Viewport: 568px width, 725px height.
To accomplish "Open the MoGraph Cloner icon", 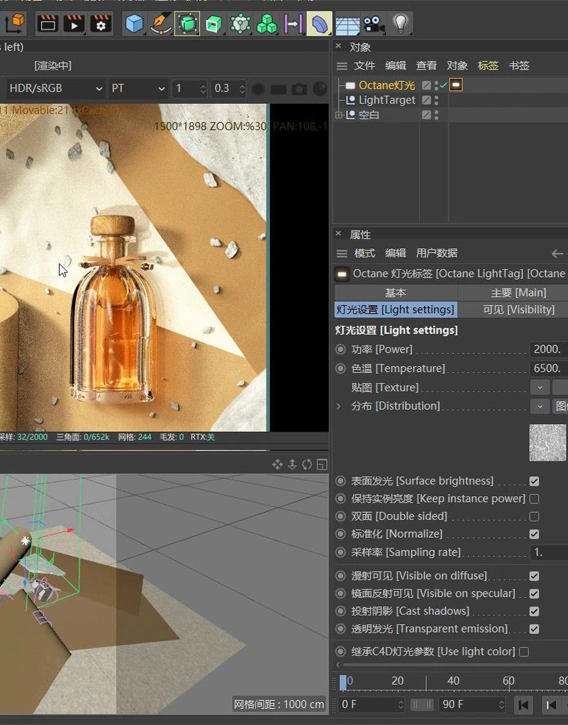I will click(240, 23).
